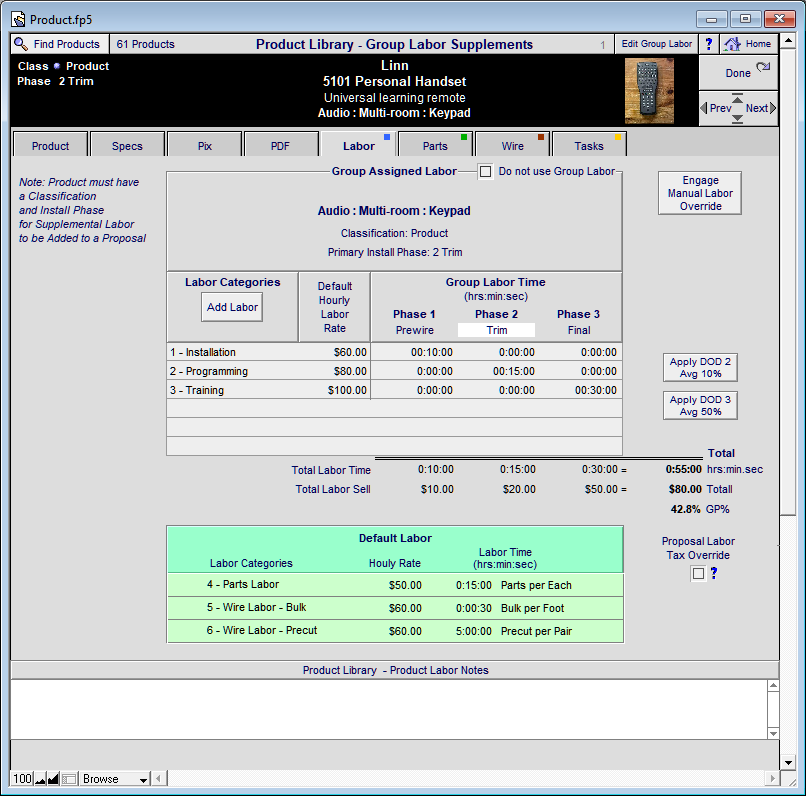
Task: Toggle Proposal Labor Tax Override checkbox
Action: coord(698,573)
